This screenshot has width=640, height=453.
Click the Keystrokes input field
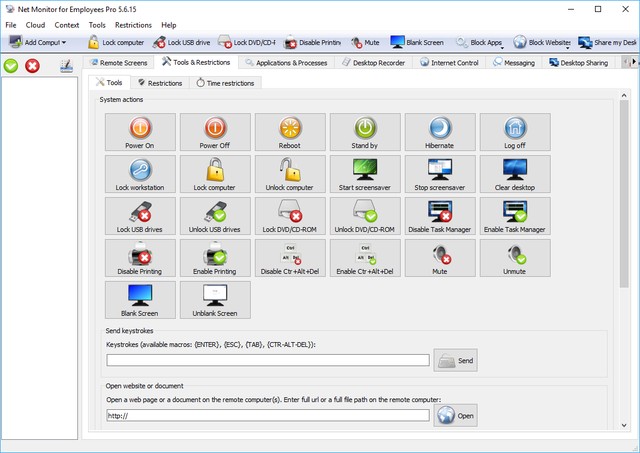point(267,360)
